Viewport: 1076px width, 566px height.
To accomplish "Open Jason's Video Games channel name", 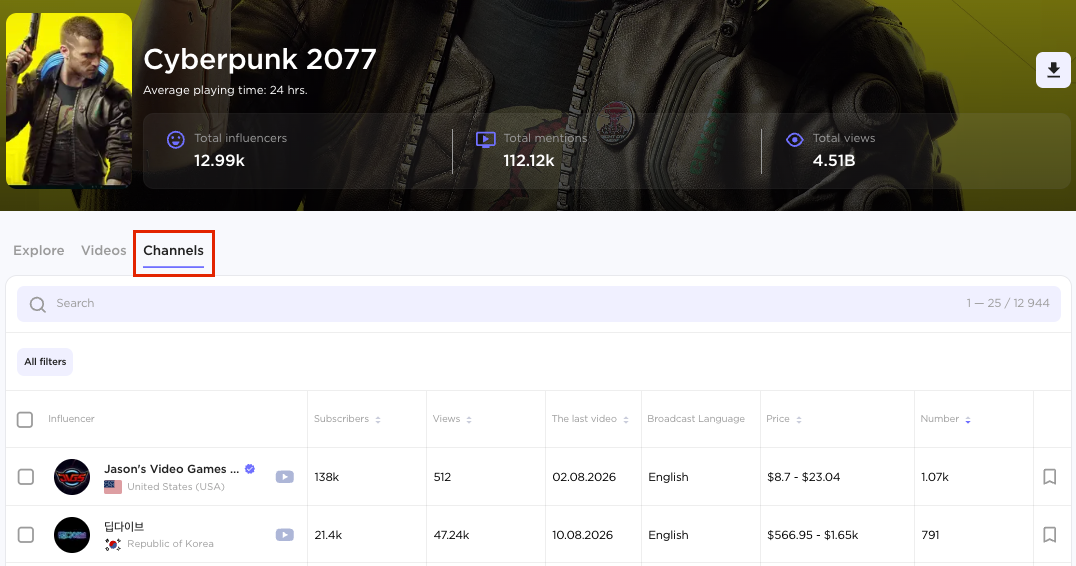I will point(172,469).
